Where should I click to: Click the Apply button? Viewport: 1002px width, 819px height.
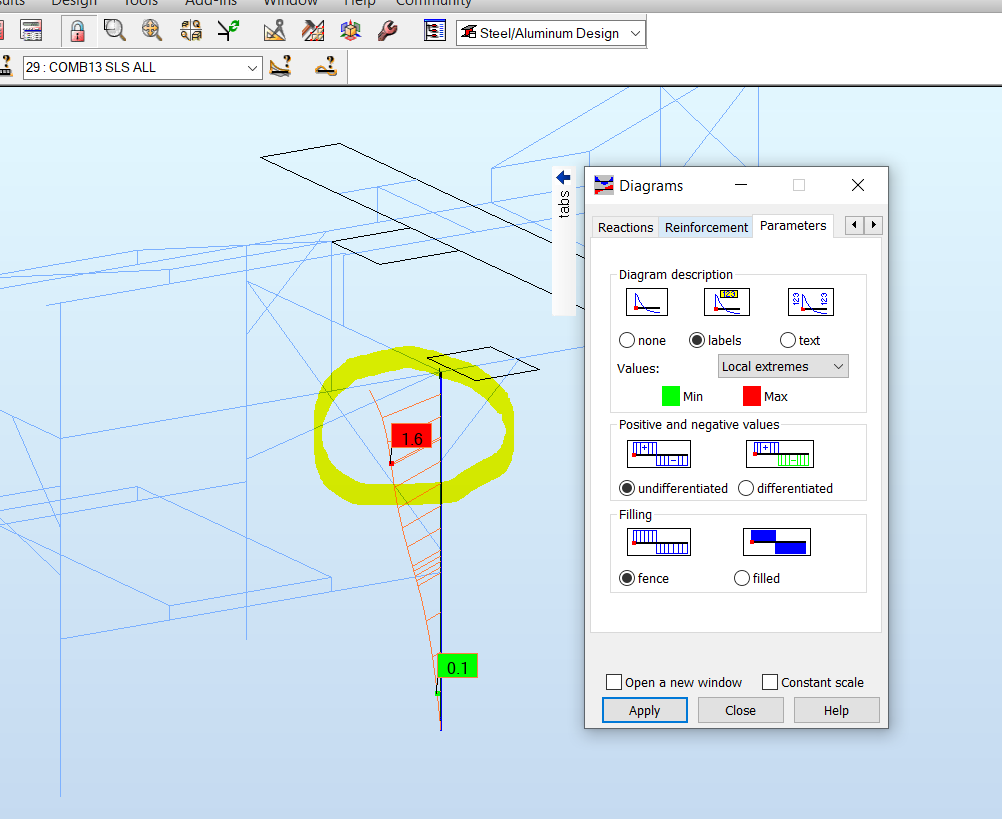644,710
